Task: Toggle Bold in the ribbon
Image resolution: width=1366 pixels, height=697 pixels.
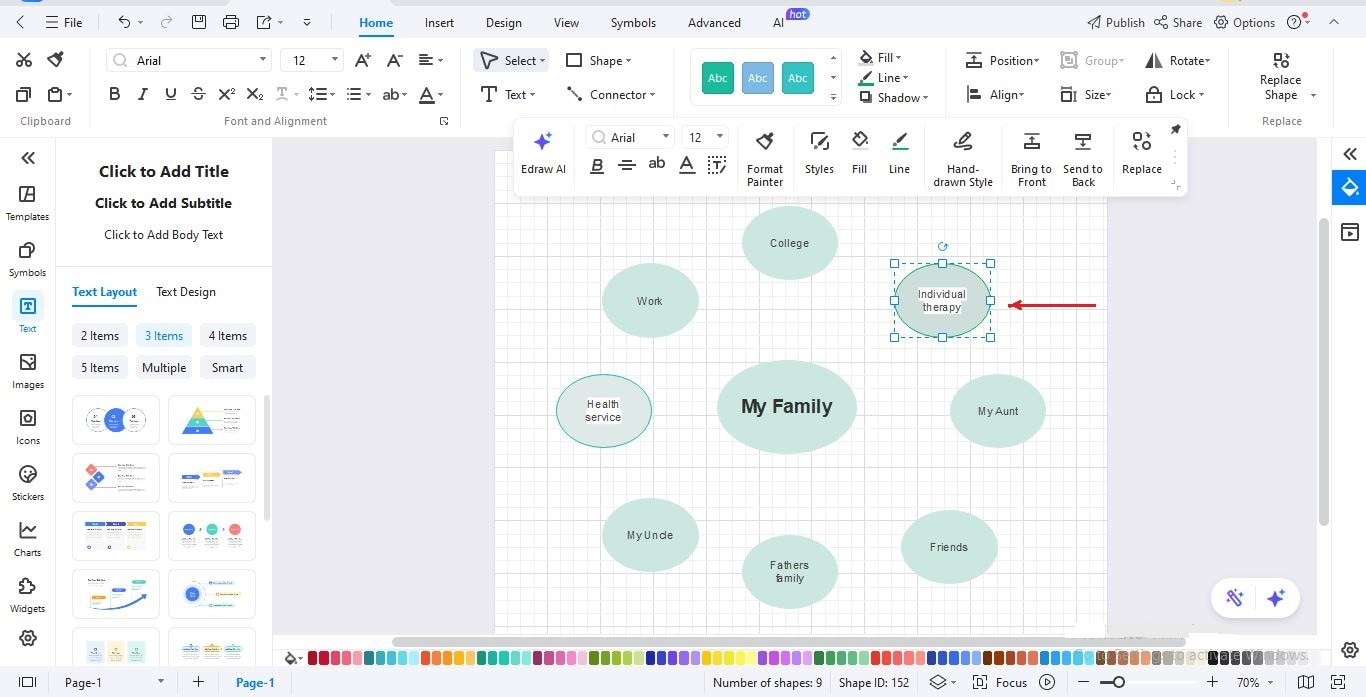Action: (x=114, y=94)
